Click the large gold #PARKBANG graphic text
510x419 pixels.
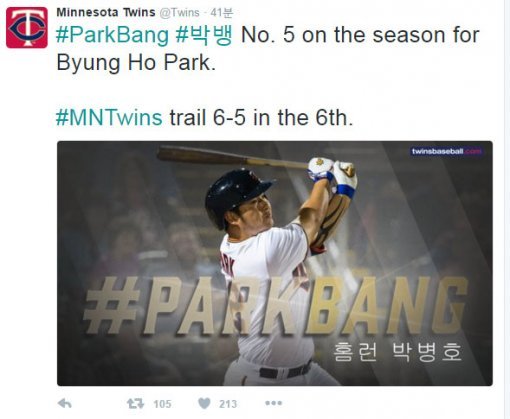click(275, 305)
